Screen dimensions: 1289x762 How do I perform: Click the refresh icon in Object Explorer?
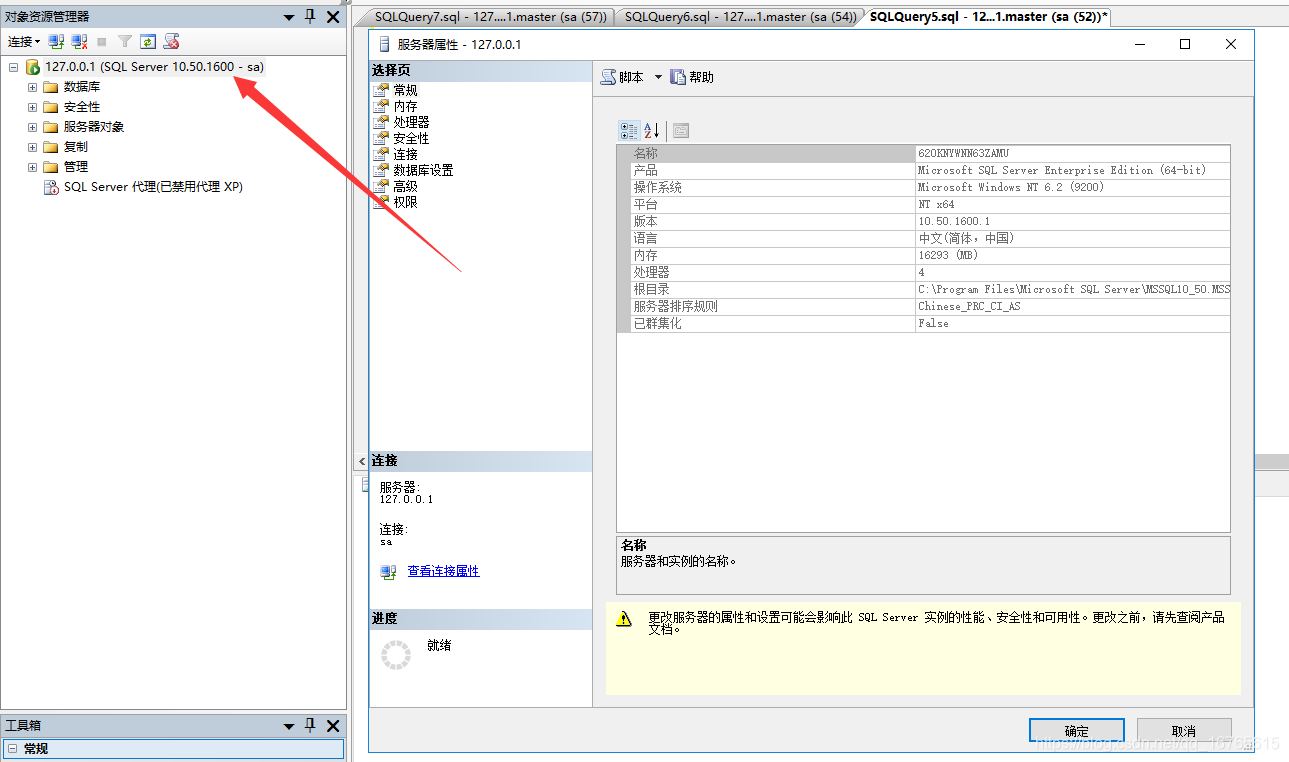[x=148, y=42]
